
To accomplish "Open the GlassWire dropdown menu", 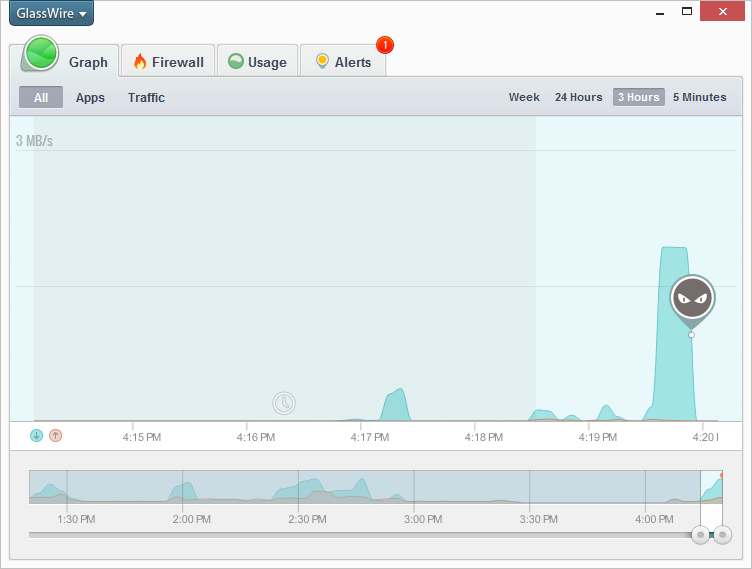I will pyautogui.click(x=51, y=13).
